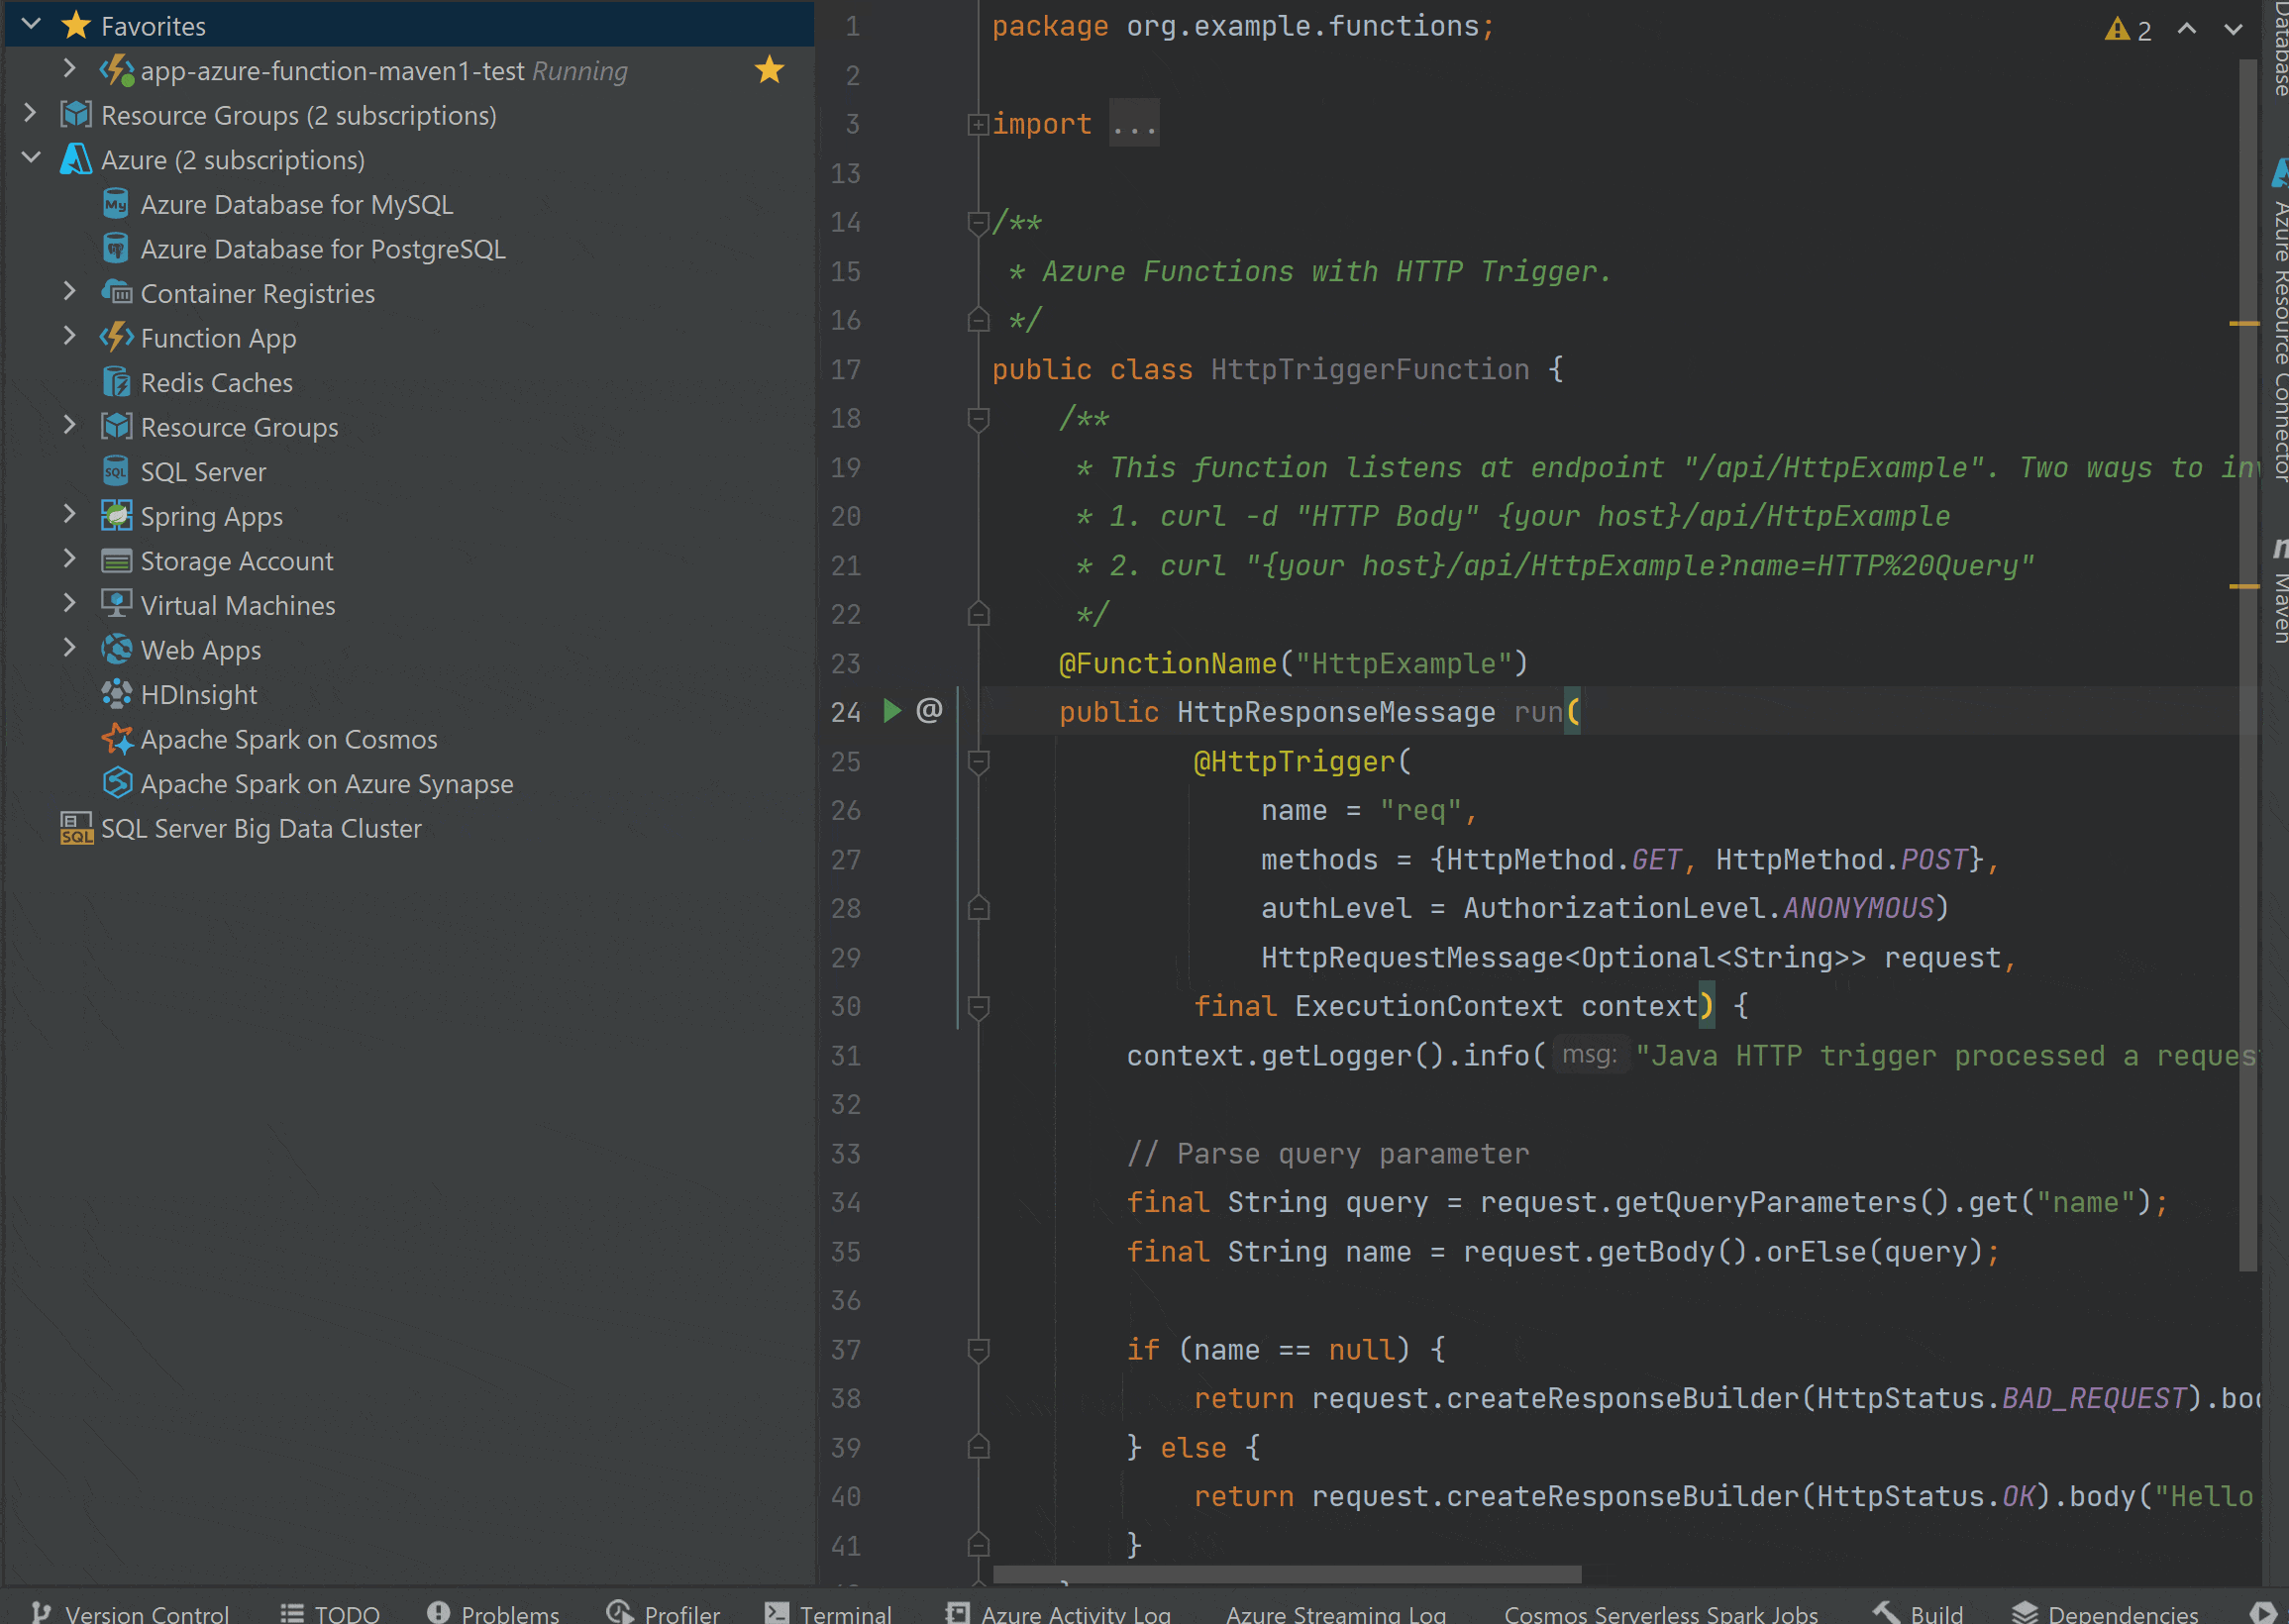Expand the Function App node

[x=69, y=336]
